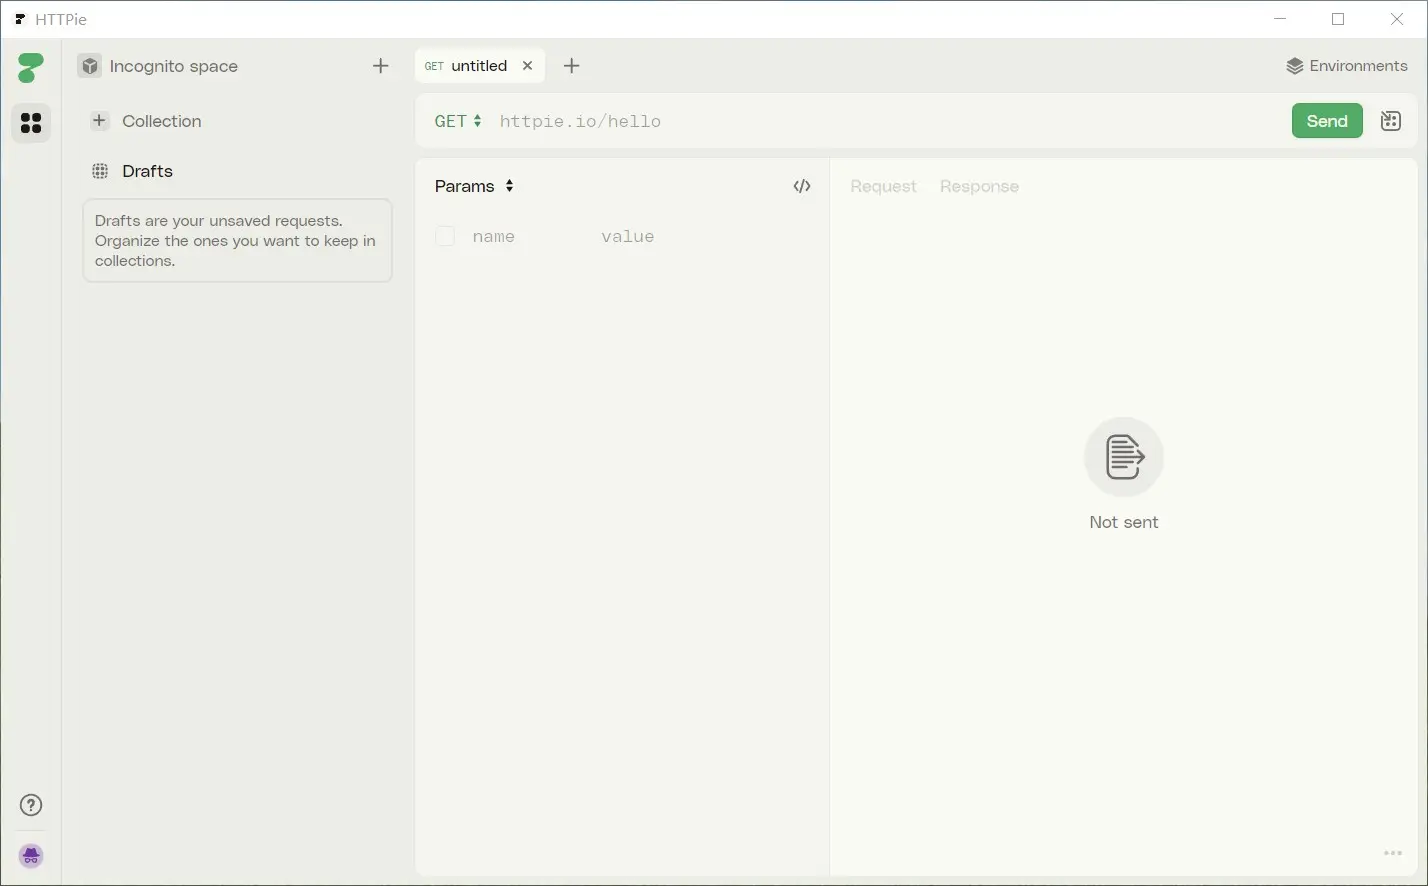Close the untitled request tab
Viewport: 1428px width, 886px height.
(x=527, y=66)
